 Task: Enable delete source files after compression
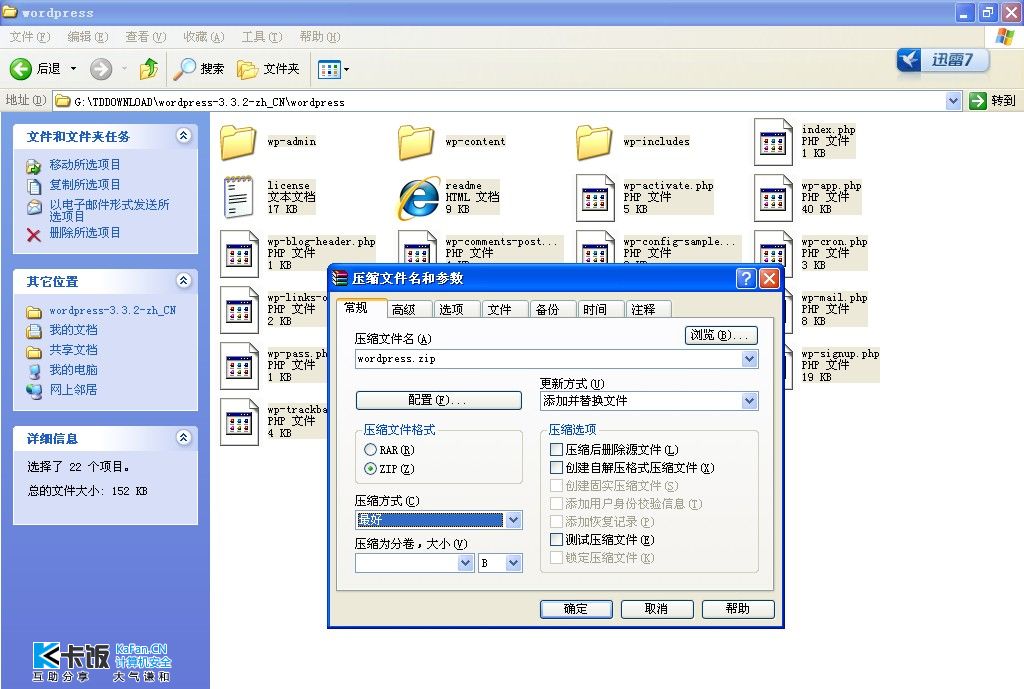(x=556, y=449)
